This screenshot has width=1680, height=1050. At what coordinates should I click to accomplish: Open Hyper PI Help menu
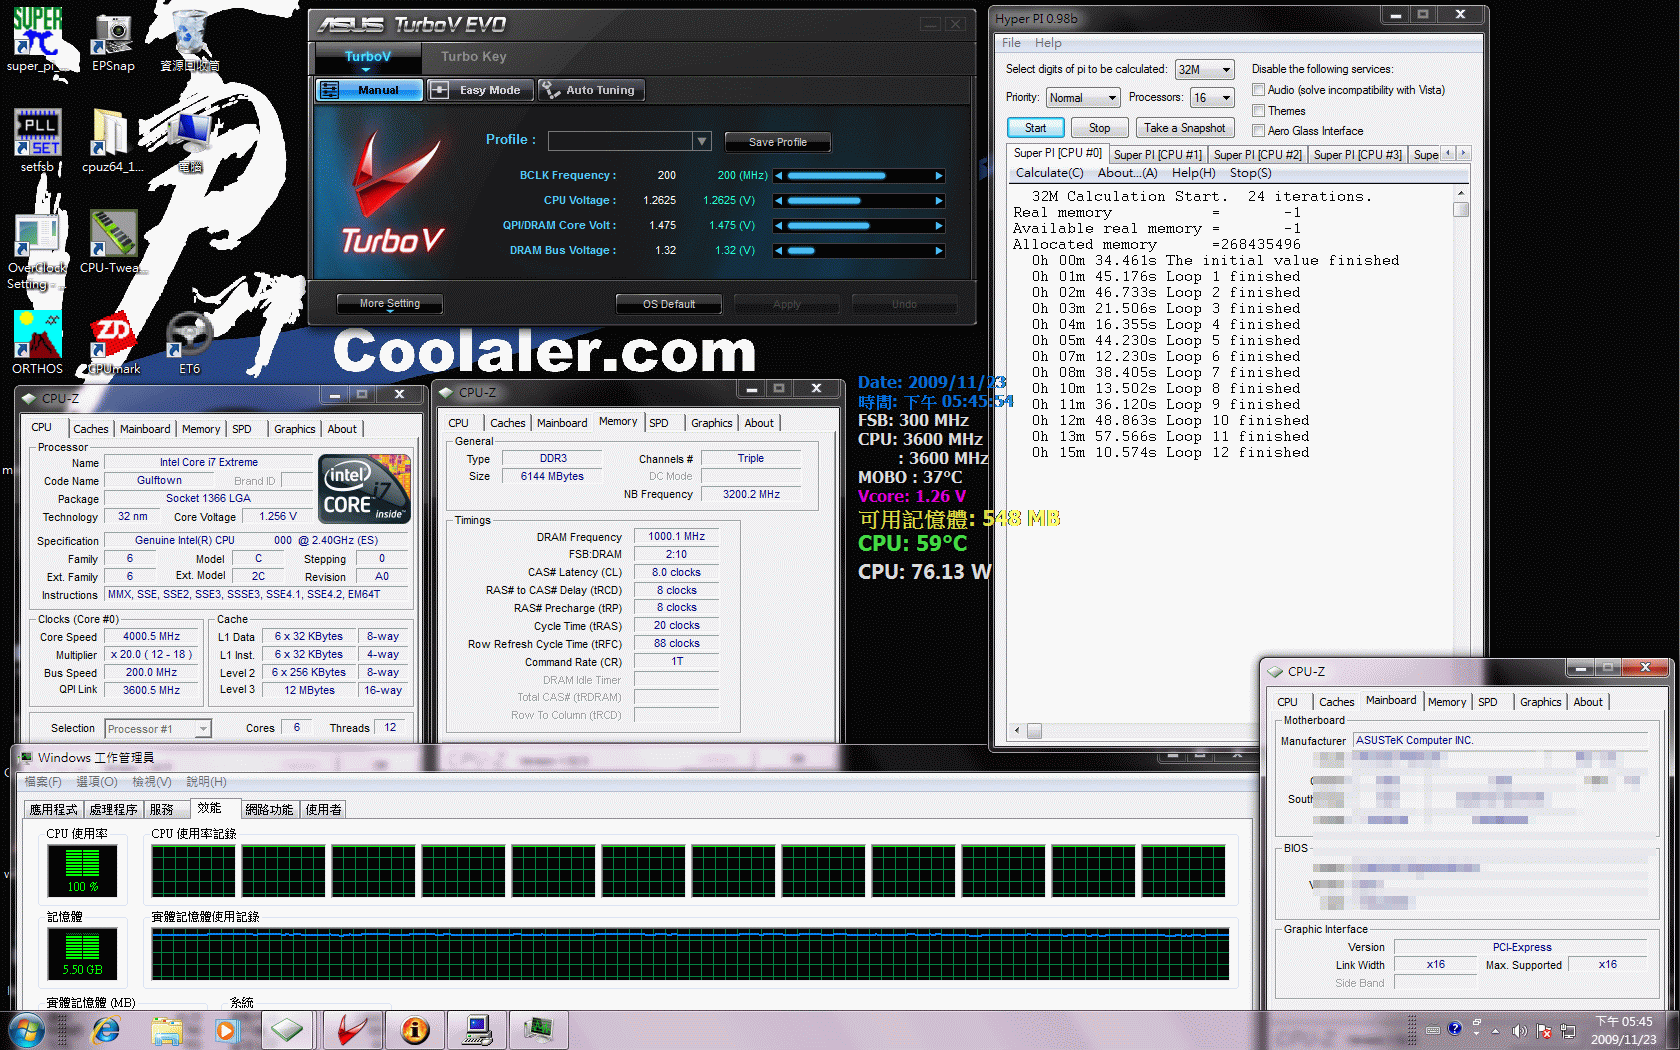(1048, 43)
